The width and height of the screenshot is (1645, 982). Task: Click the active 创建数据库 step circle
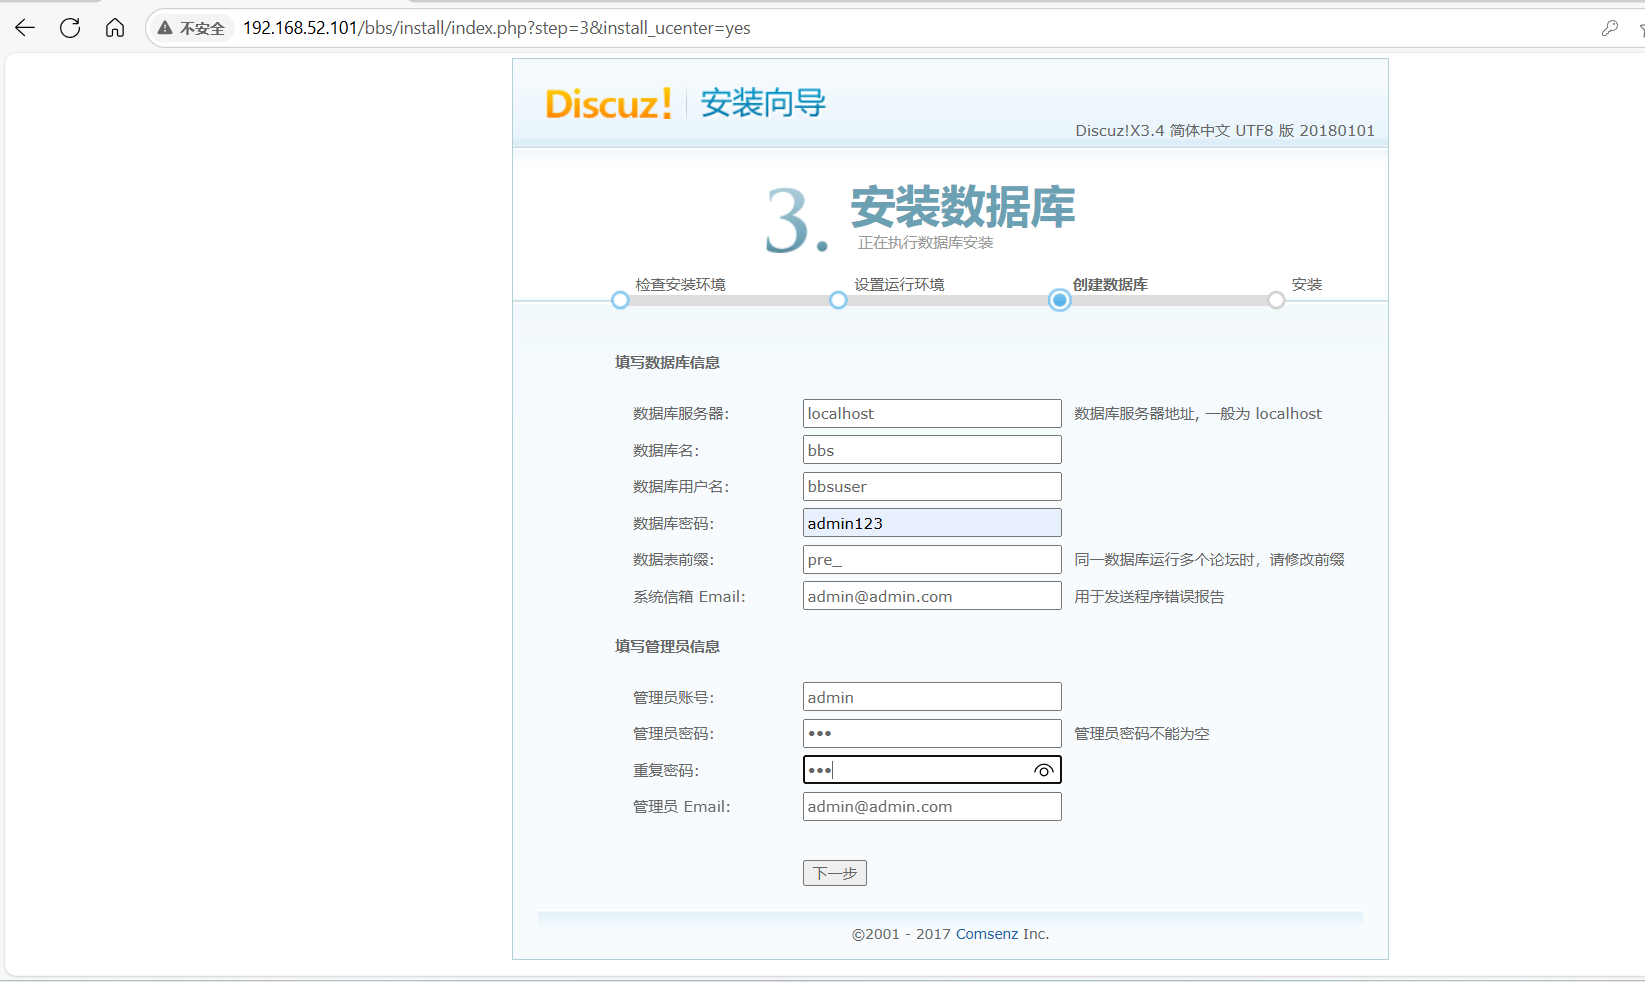[1059, 300]
